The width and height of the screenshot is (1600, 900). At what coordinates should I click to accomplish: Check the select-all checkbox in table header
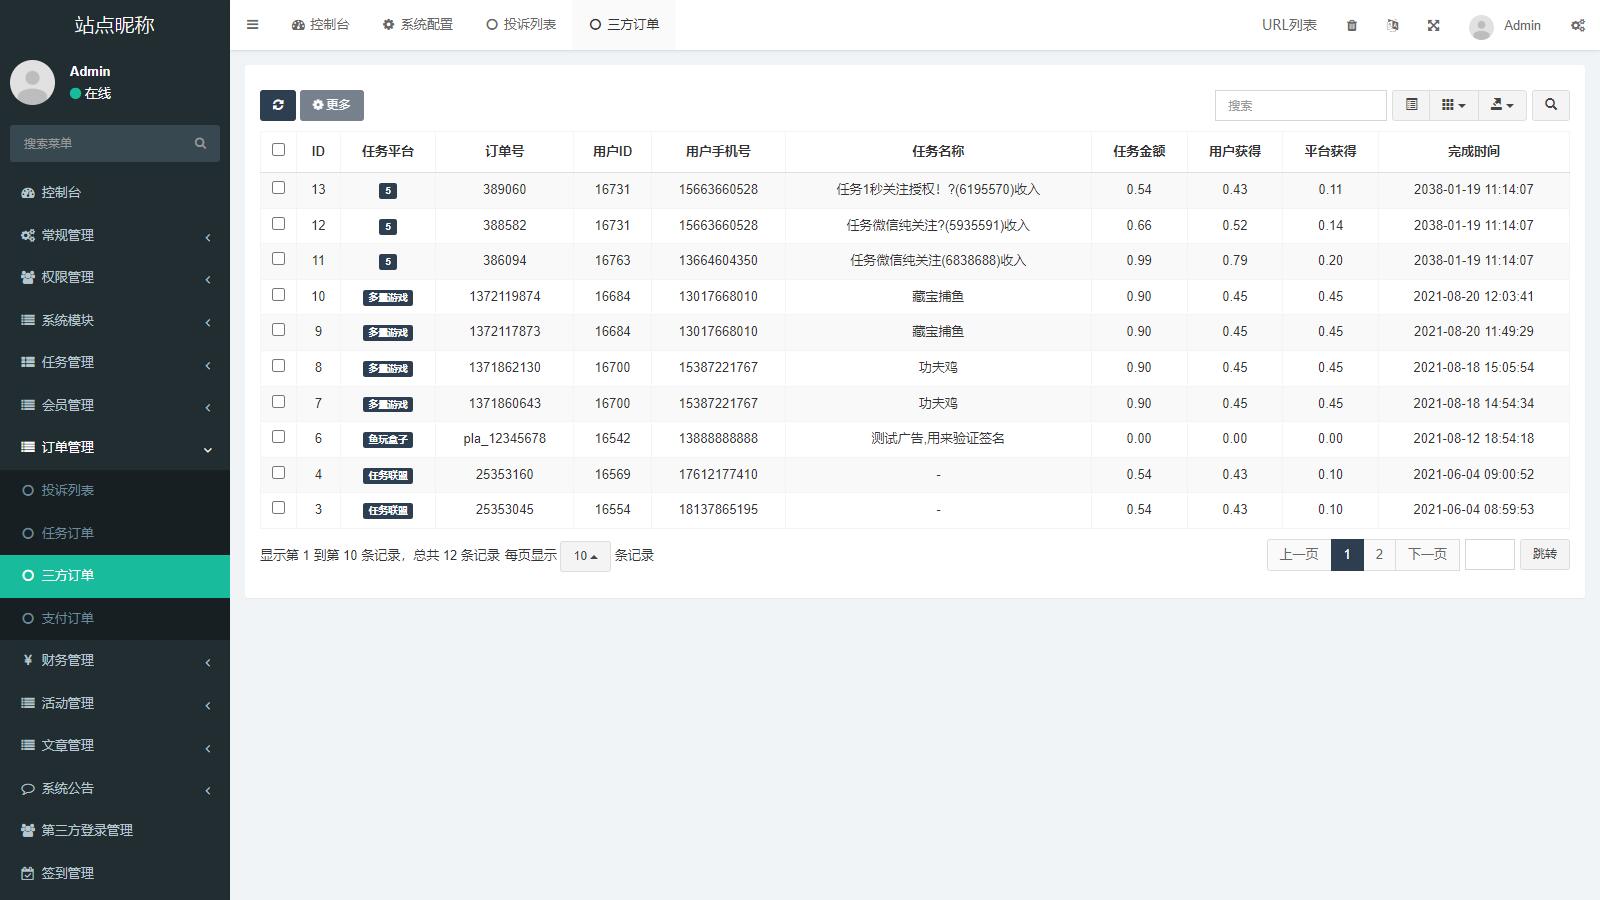pyautogui.click(x=278, y=148)
